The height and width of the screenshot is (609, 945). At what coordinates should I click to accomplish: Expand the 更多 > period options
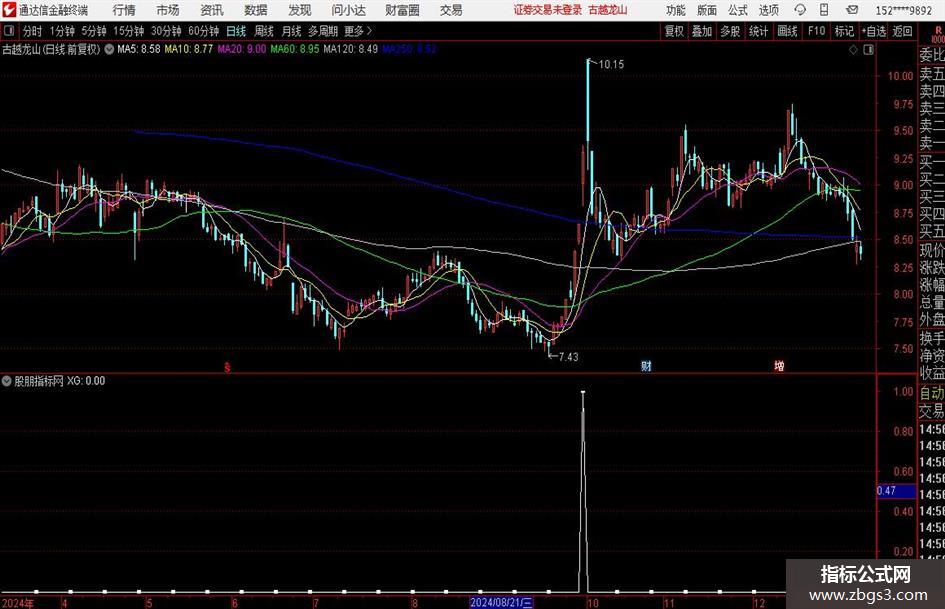[x=358, y=31]
